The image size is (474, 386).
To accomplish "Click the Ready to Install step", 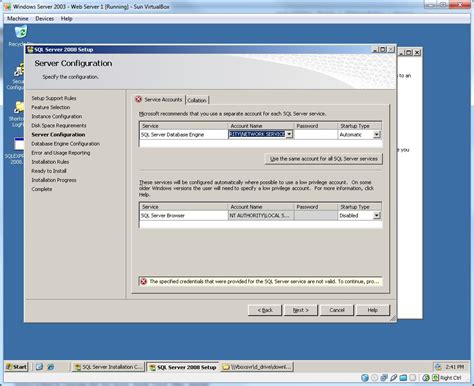I will pyautogui.click(x=49, y=171).
